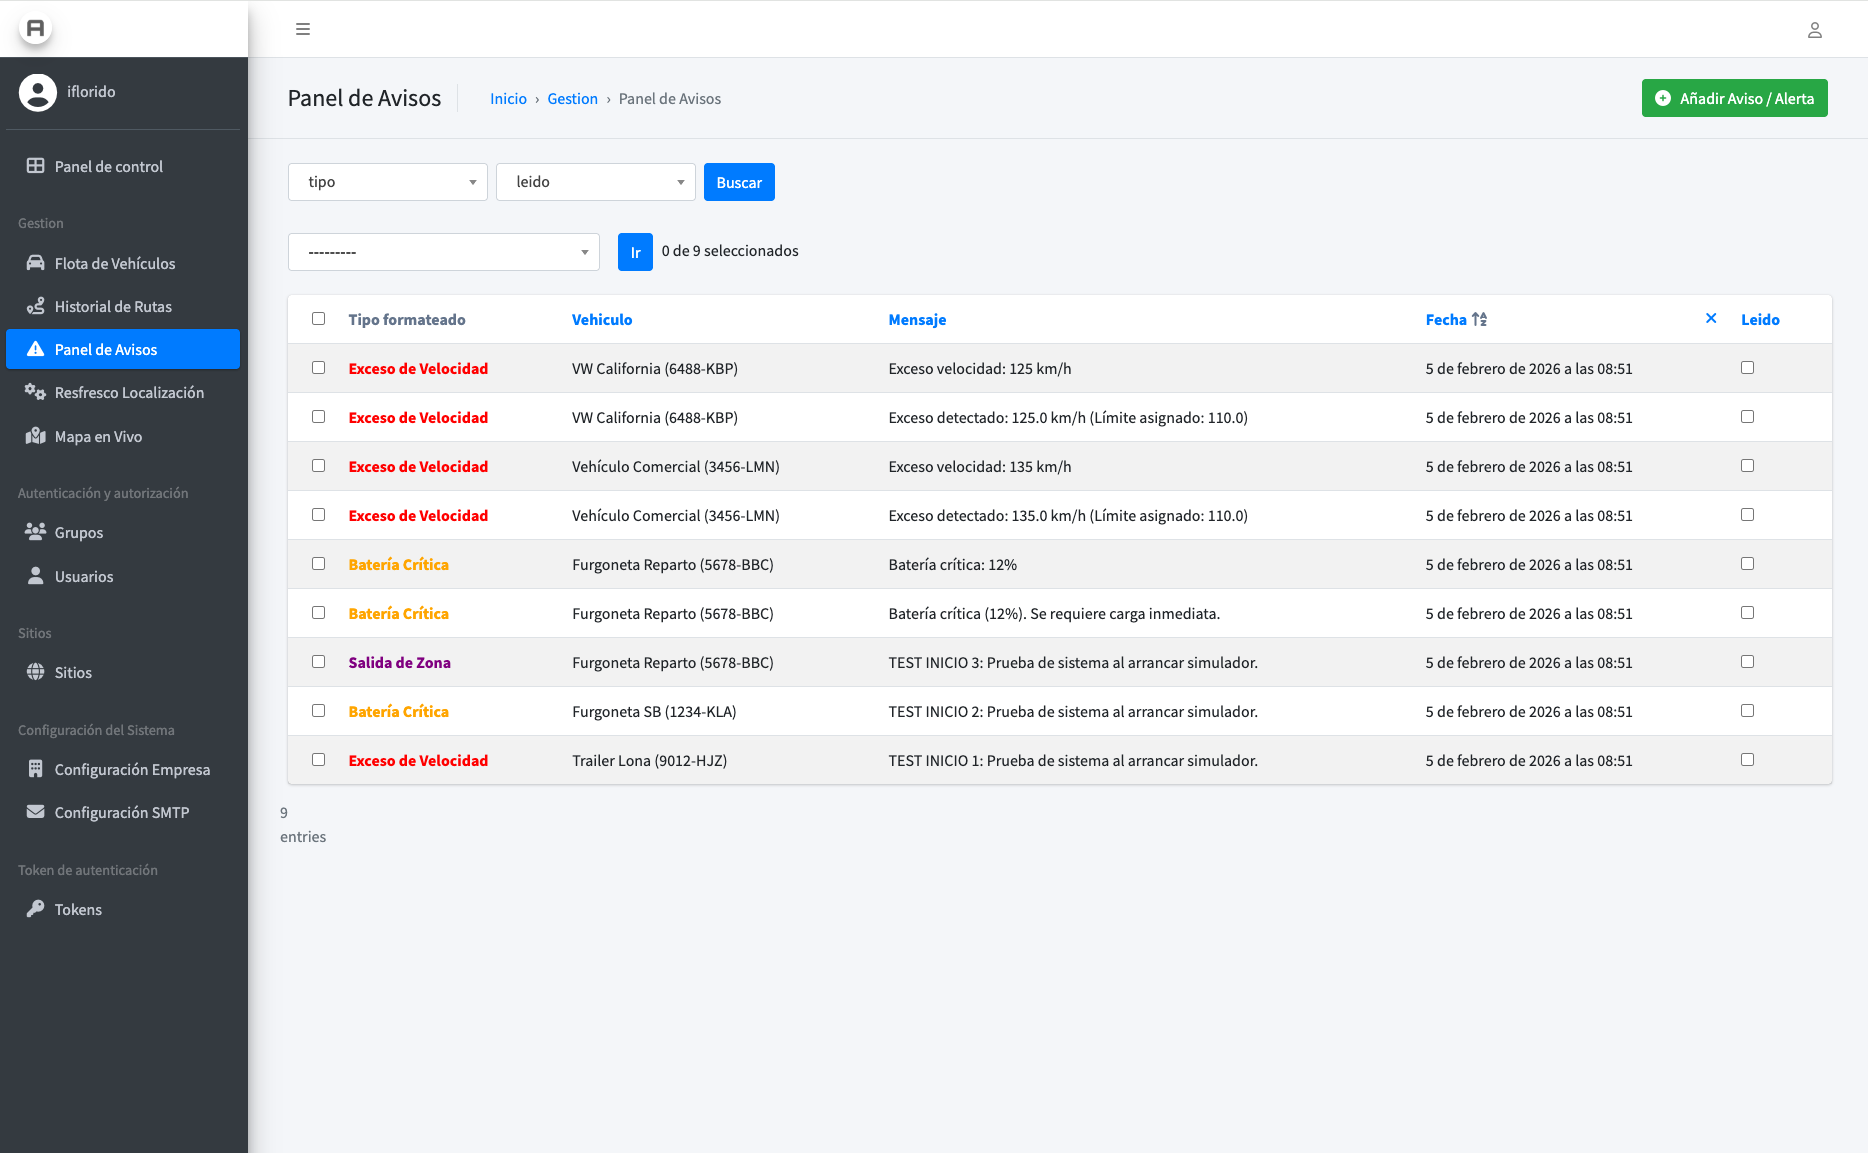Image resolution: width=1868 pixels, height=1153 pixels.
Task: Expand the leido filter dropdown
Action: pos(596,182)
